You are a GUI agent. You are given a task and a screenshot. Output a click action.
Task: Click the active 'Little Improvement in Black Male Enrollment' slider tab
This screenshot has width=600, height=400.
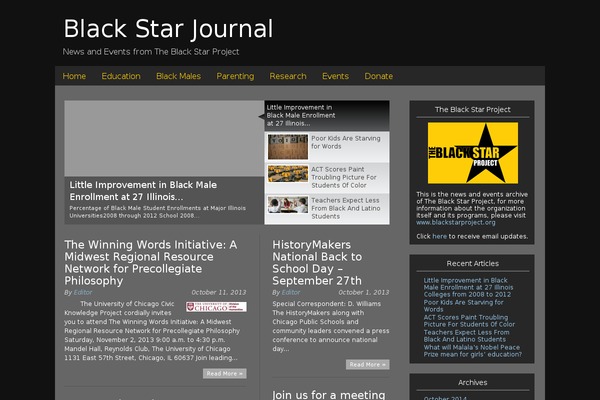(x=327, y=116)
